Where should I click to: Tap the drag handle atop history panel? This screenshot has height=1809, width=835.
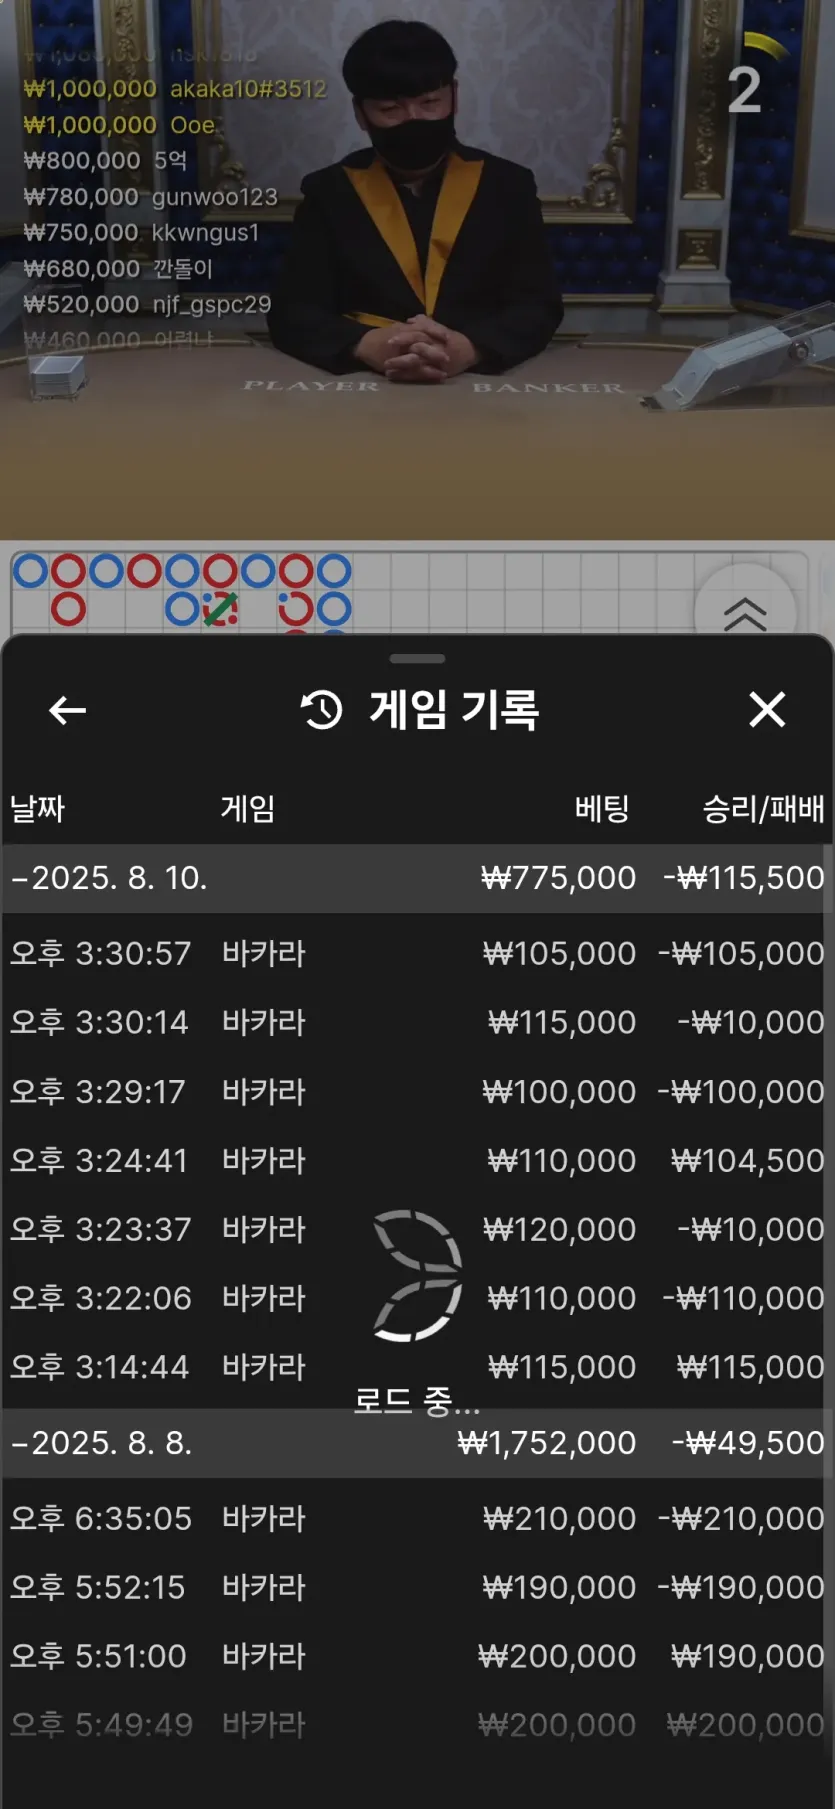pos(417,659)
